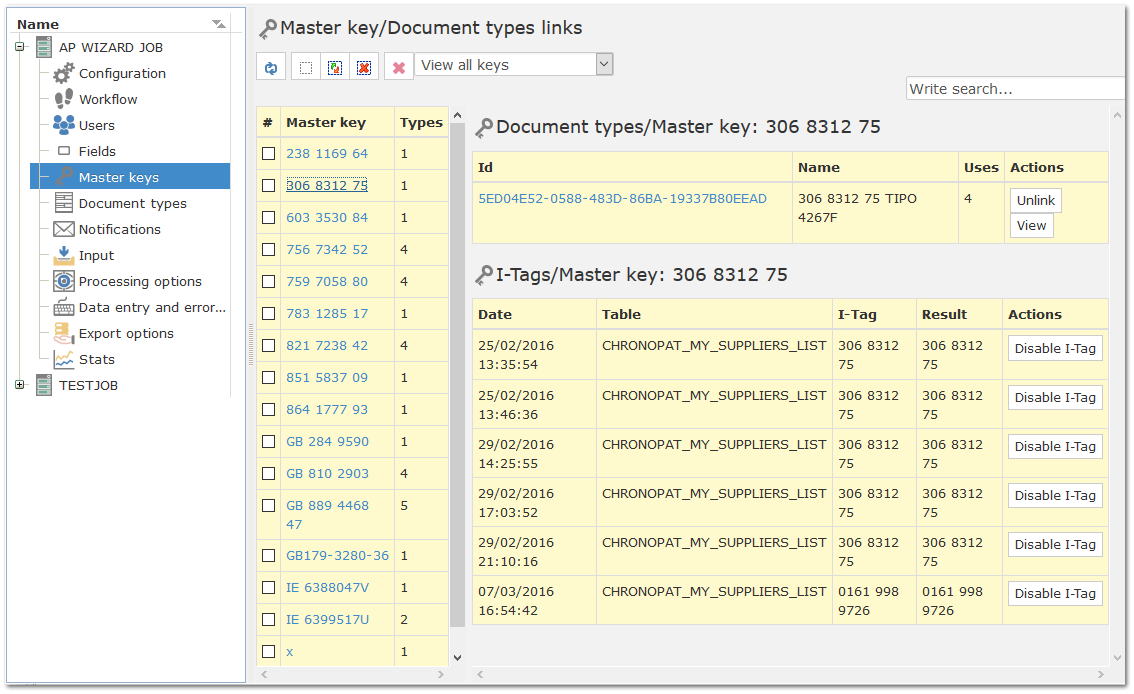Check the box beside GB 810 2903
1134x694 pixels.
pyautogui.click(x=268, y=474)
